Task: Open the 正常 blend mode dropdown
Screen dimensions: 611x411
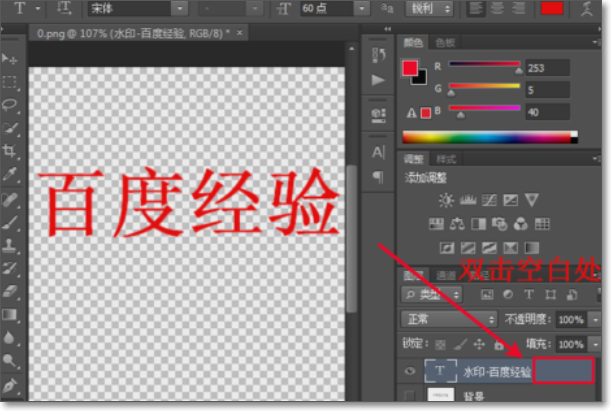Action: tap(449, 319)
